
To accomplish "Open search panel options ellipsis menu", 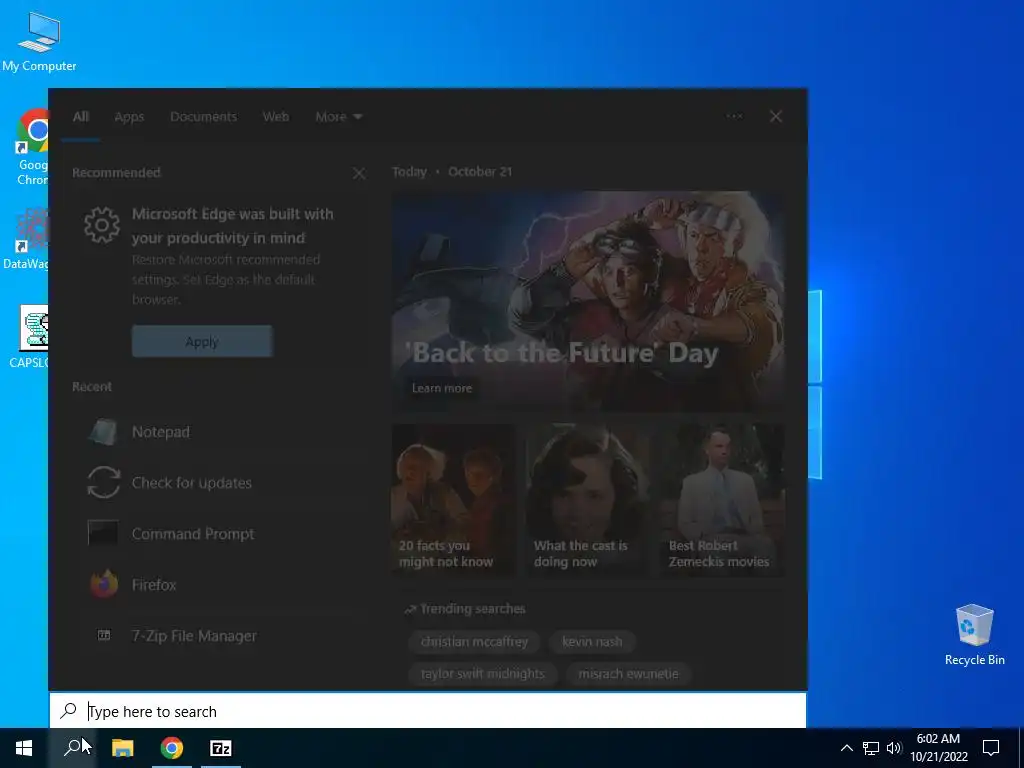I will [x=734, y=116].
